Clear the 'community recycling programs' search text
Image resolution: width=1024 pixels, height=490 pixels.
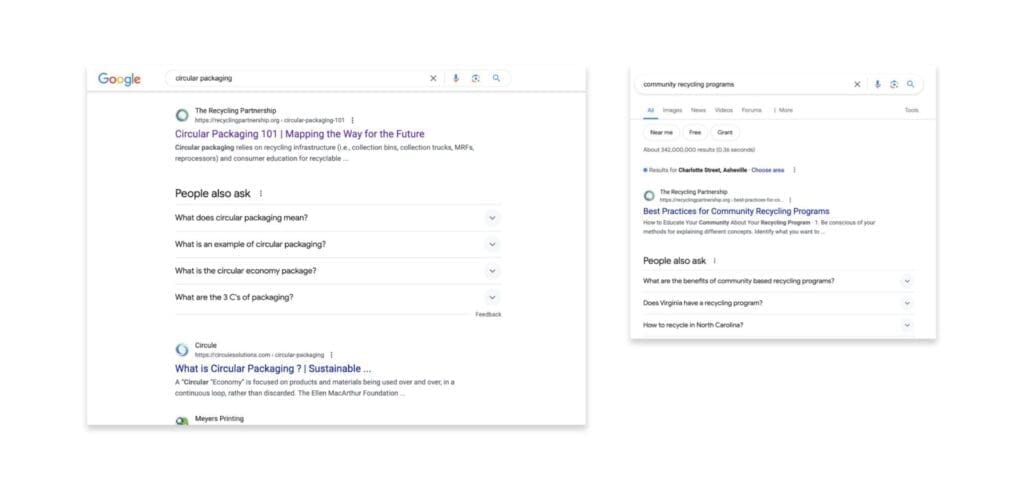[857, 84]
